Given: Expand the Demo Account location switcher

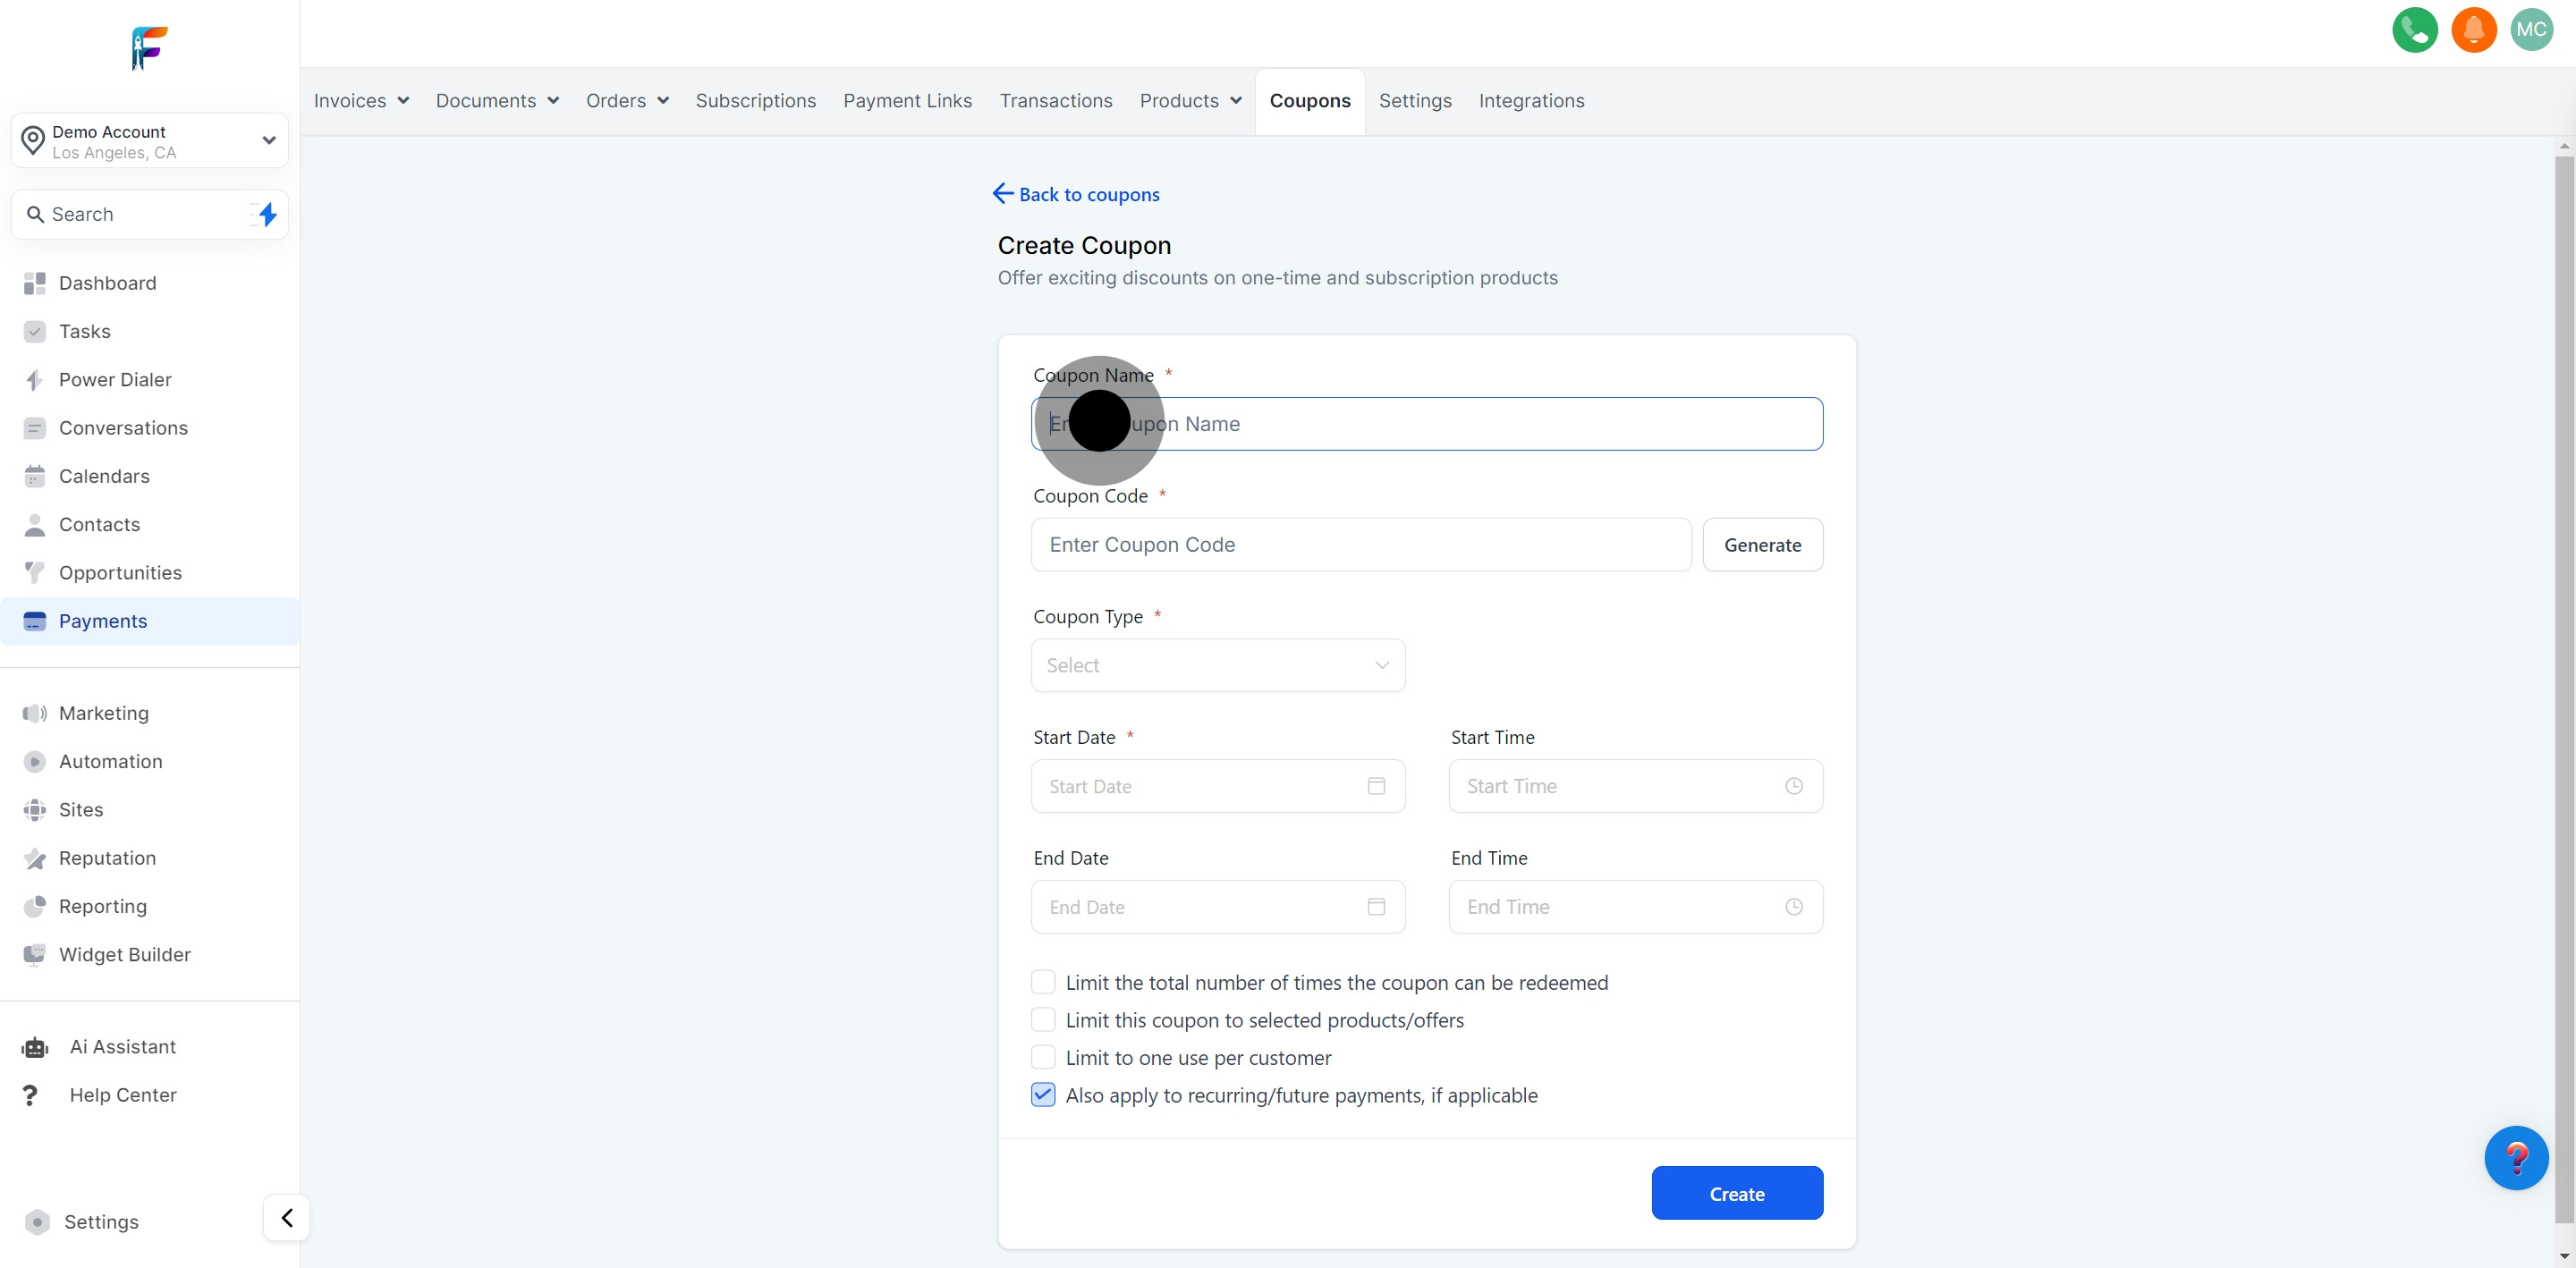Looking at the screenshot, I should tap(150, 141).
